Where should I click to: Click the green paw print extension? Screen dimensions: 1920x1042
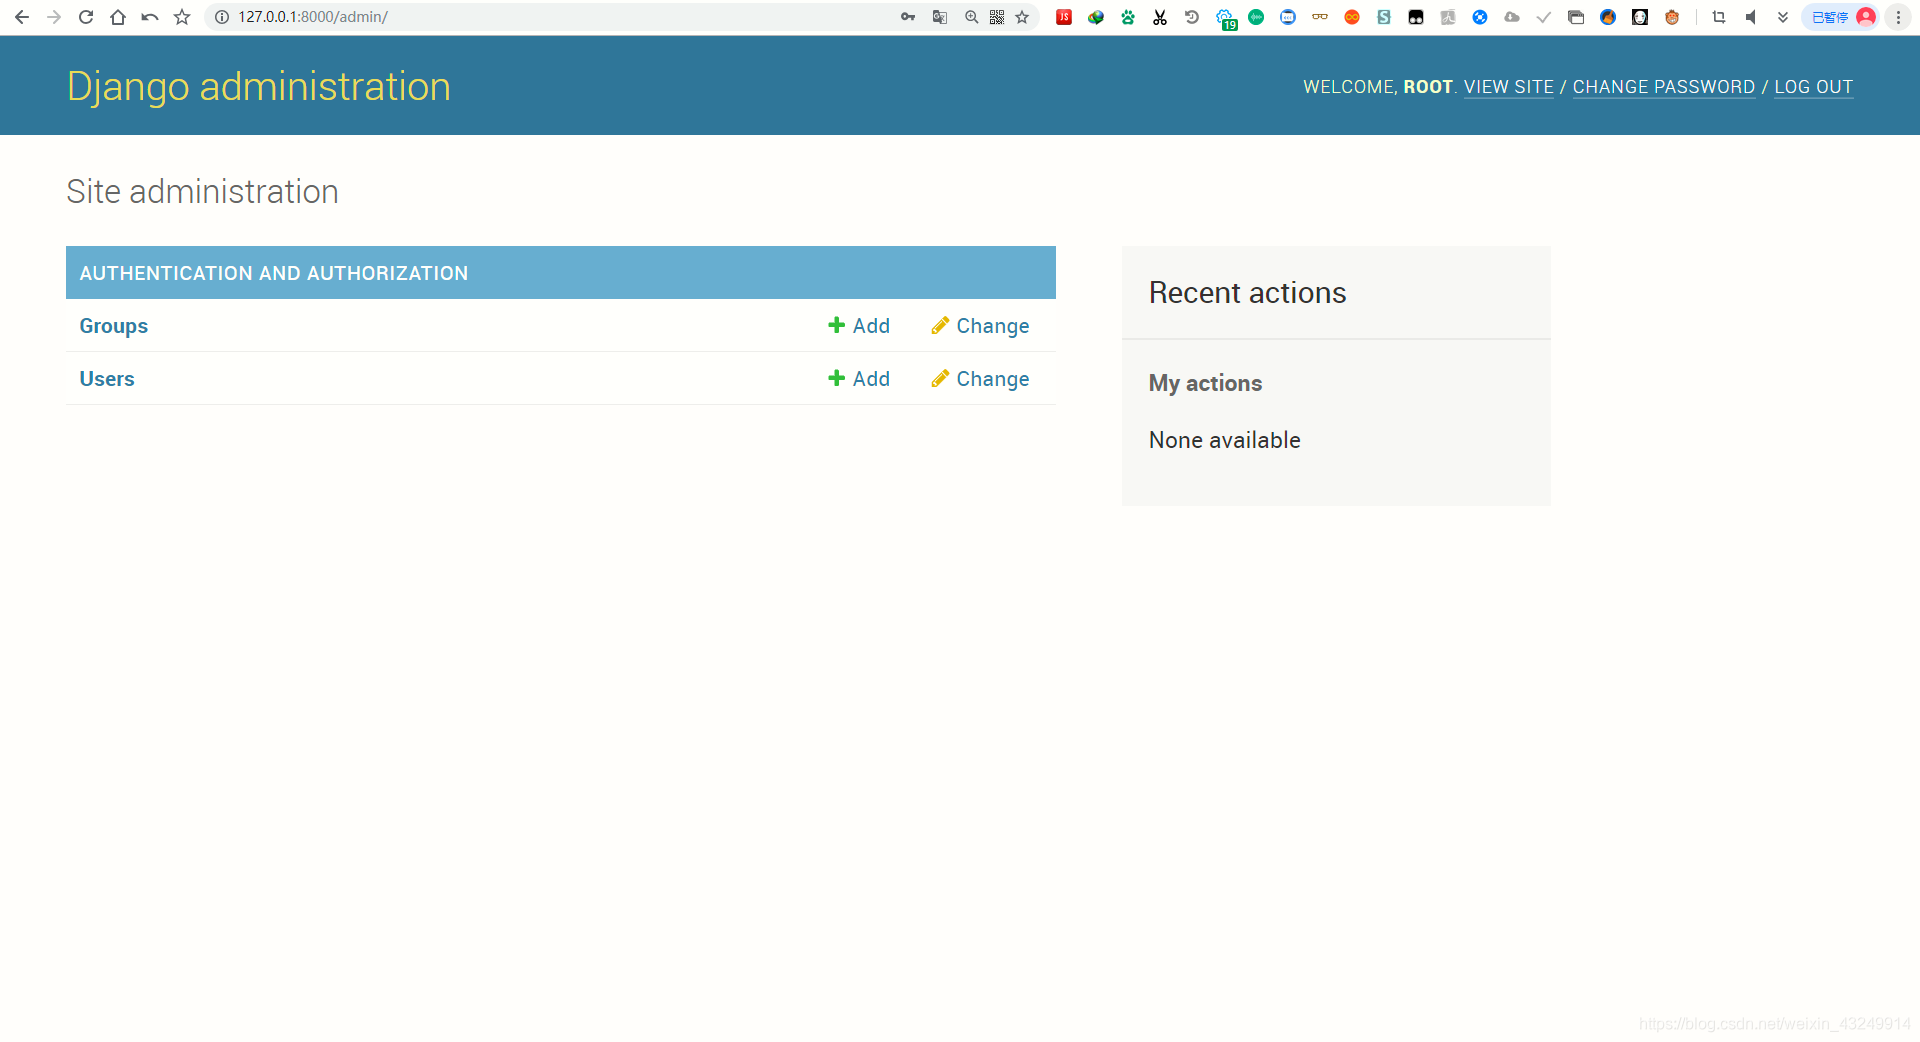tap(1128, 17)
